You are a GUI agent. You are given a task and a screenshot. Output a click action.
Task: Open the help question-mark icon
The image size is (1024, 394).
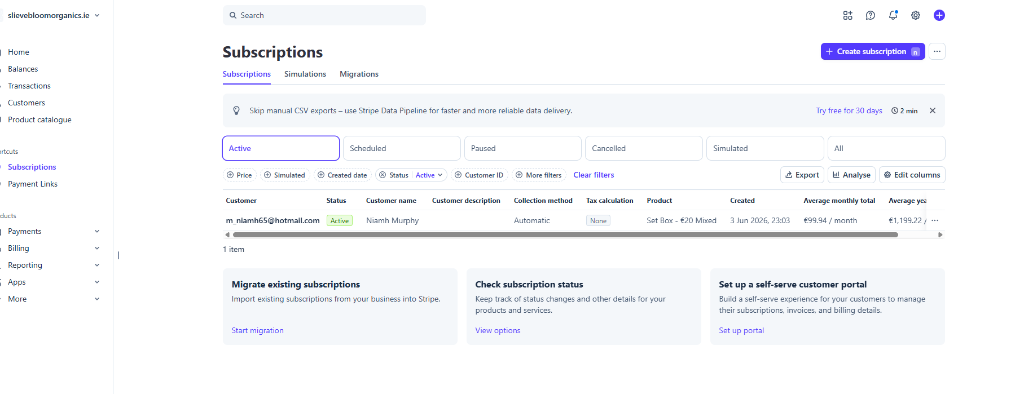(x=870, y=16)
